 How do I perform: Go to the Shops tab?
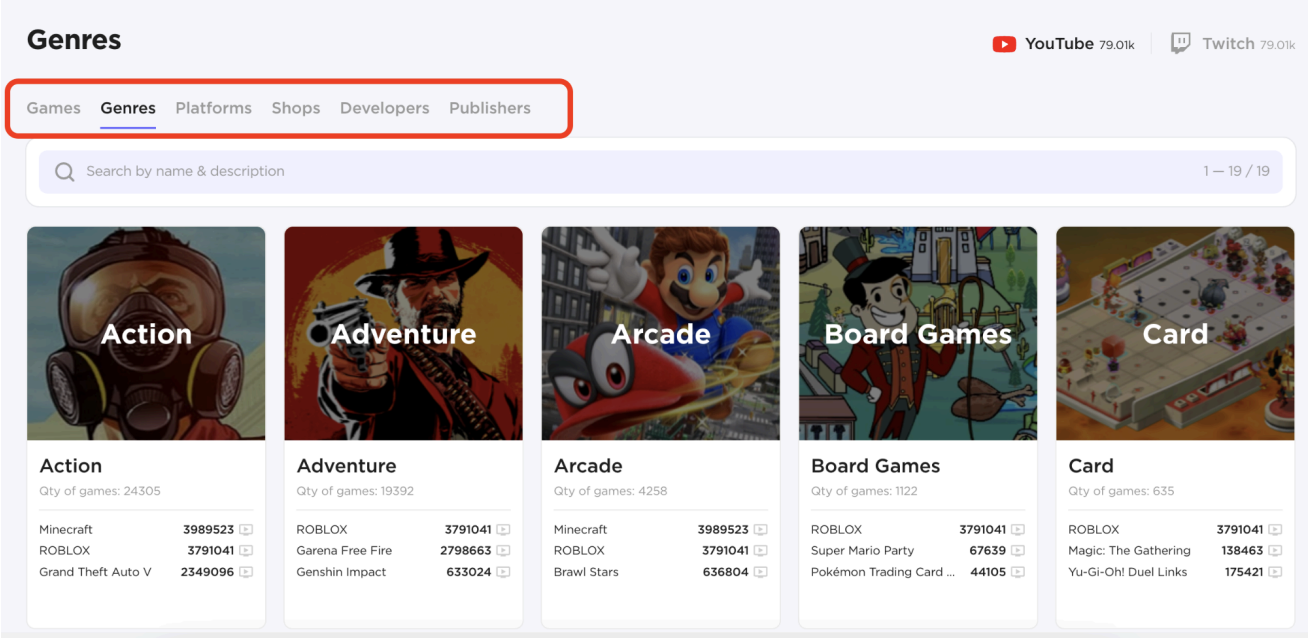[296, 108]
